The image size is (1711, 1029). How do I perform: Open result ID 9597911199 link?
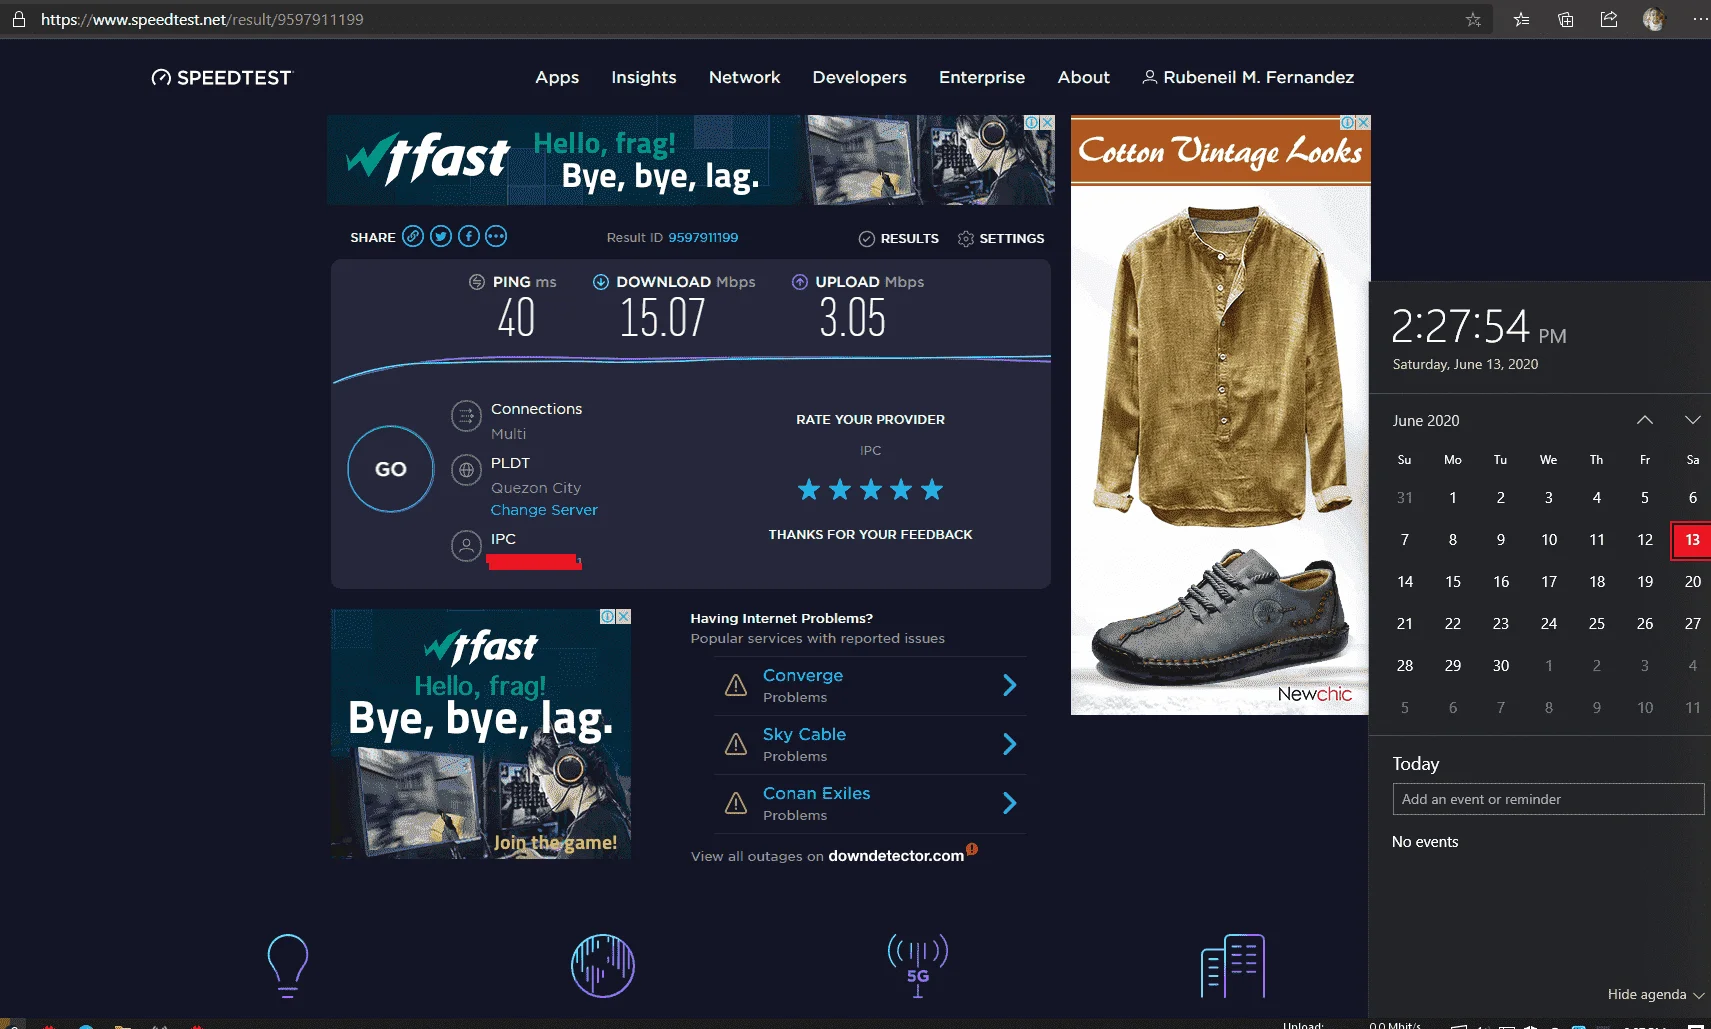coord(703,237)
